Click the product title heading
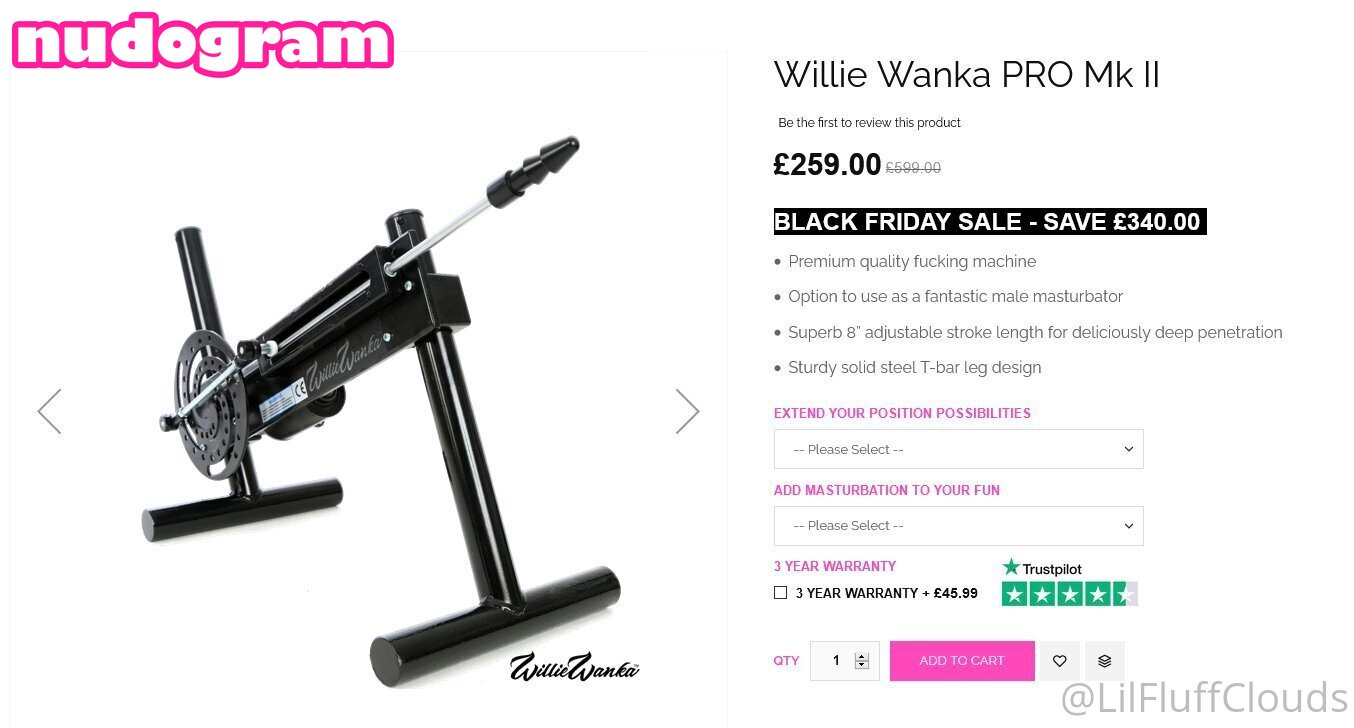Image resolution: width=1354 pixels, height=728 pixels. [967, 75]
